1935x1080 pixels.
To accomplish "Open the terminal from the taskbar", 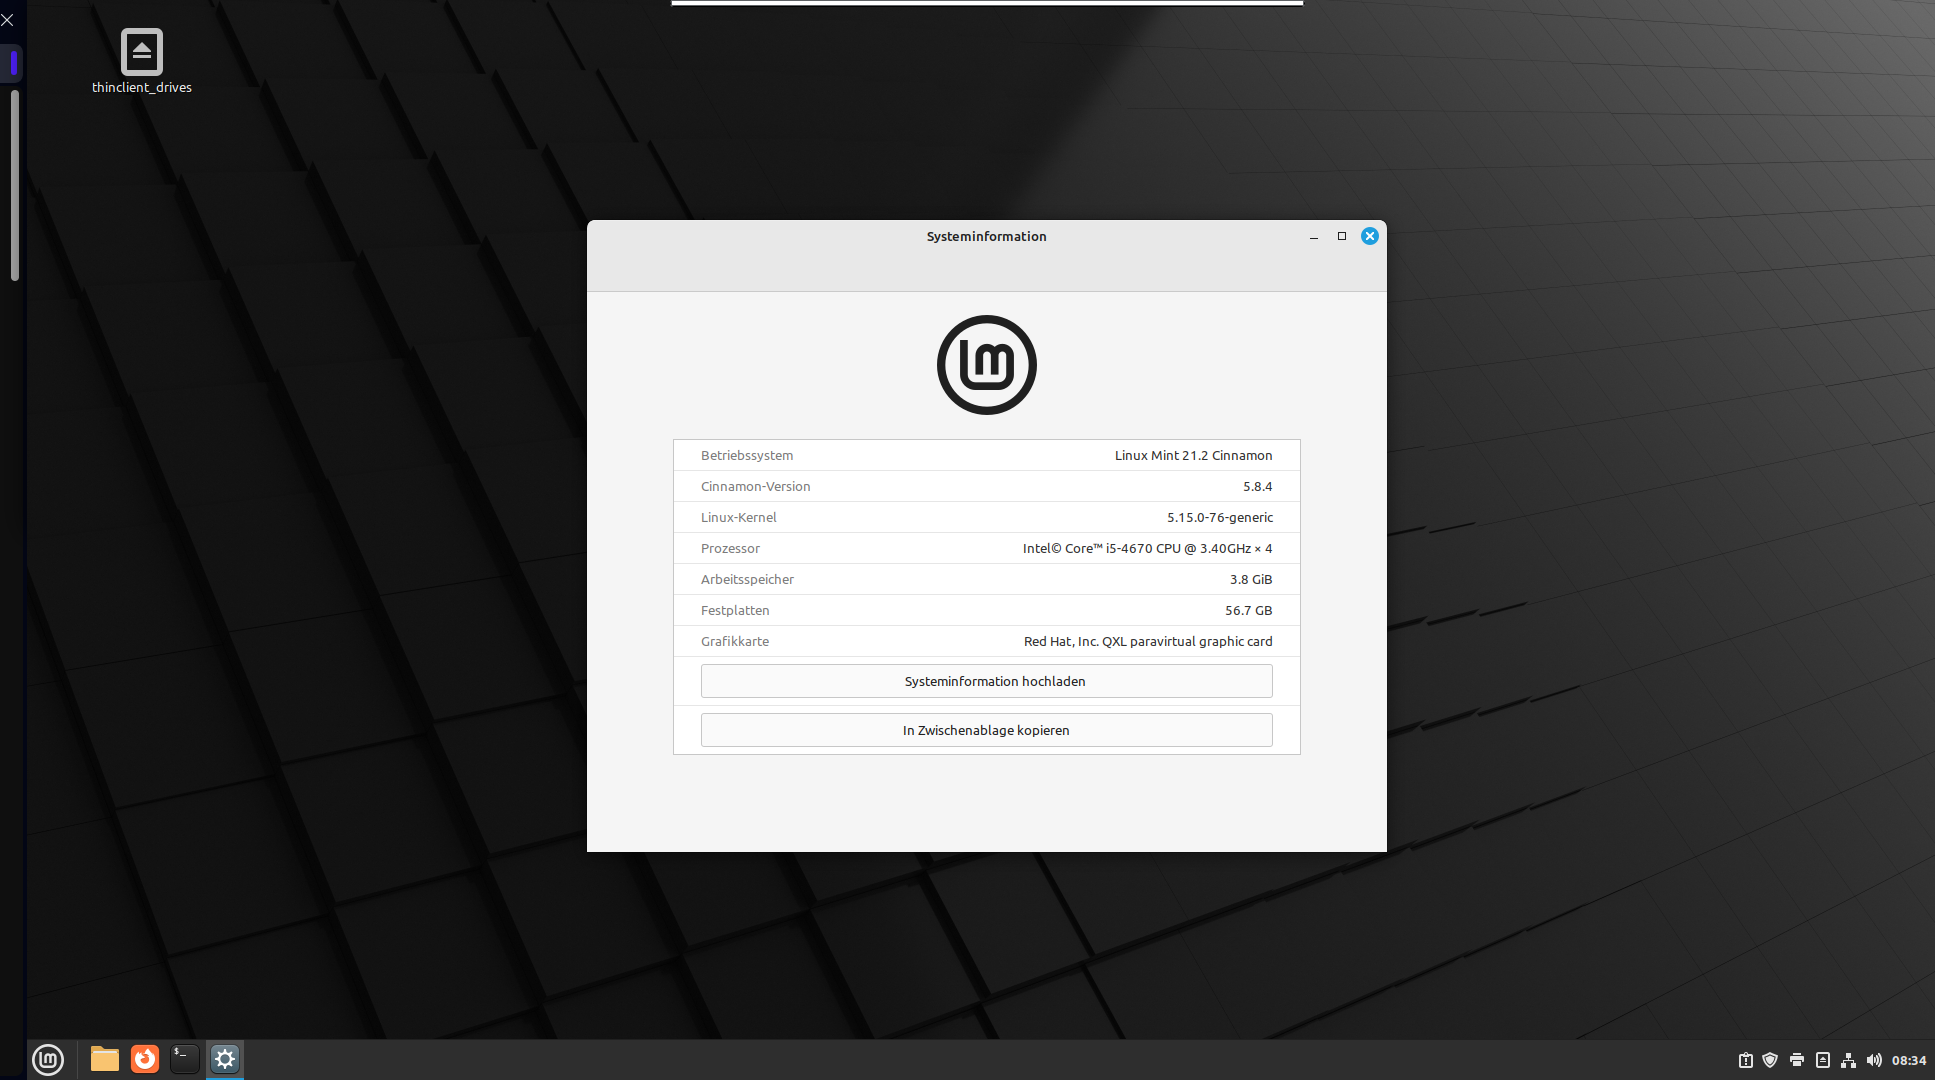I will click(x=185, y=1059).
